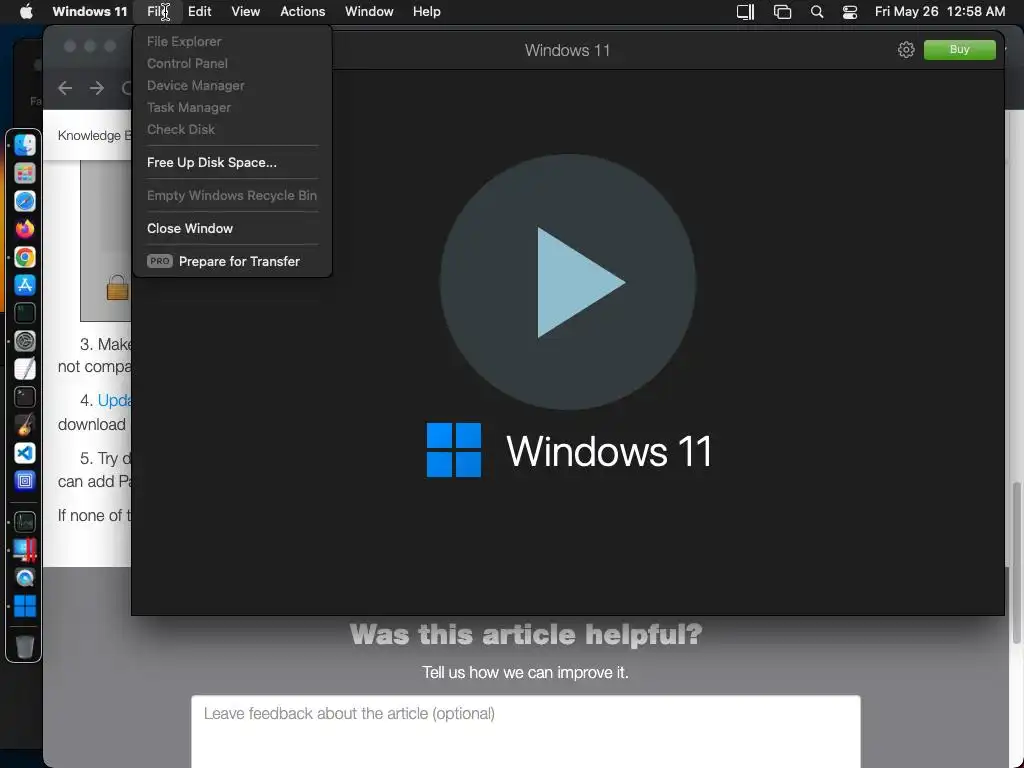Image resolution: width=1024 pixels, height=768 pixels.
Task: Go forward in the browser window
Action: (97, 88)
